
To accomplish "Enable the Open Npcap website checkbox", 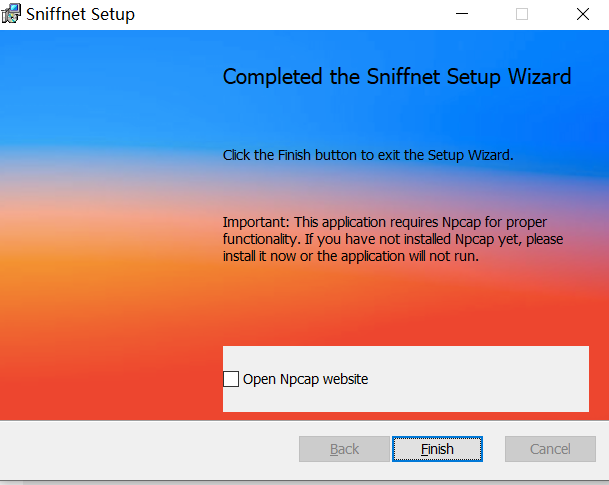I will click(x=231, y=379).
